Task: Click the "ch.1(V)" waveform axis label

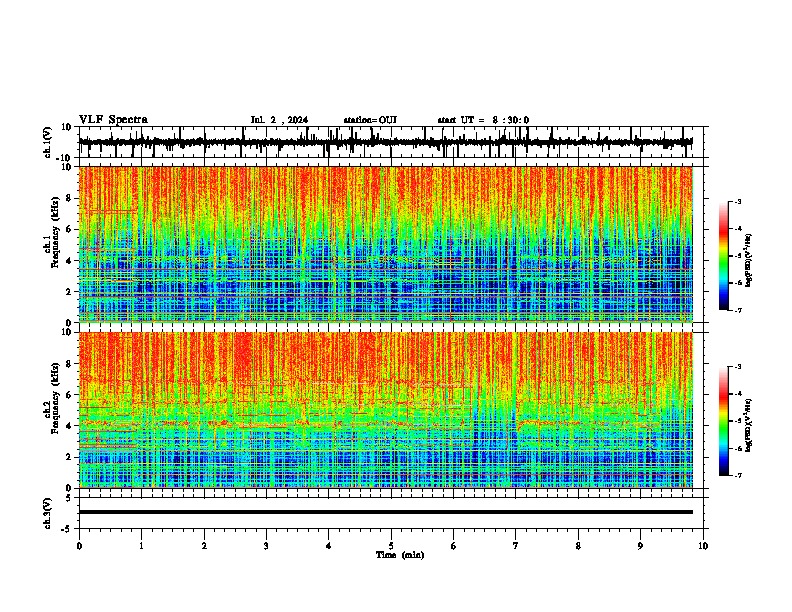Action: [x=48, y=142]
